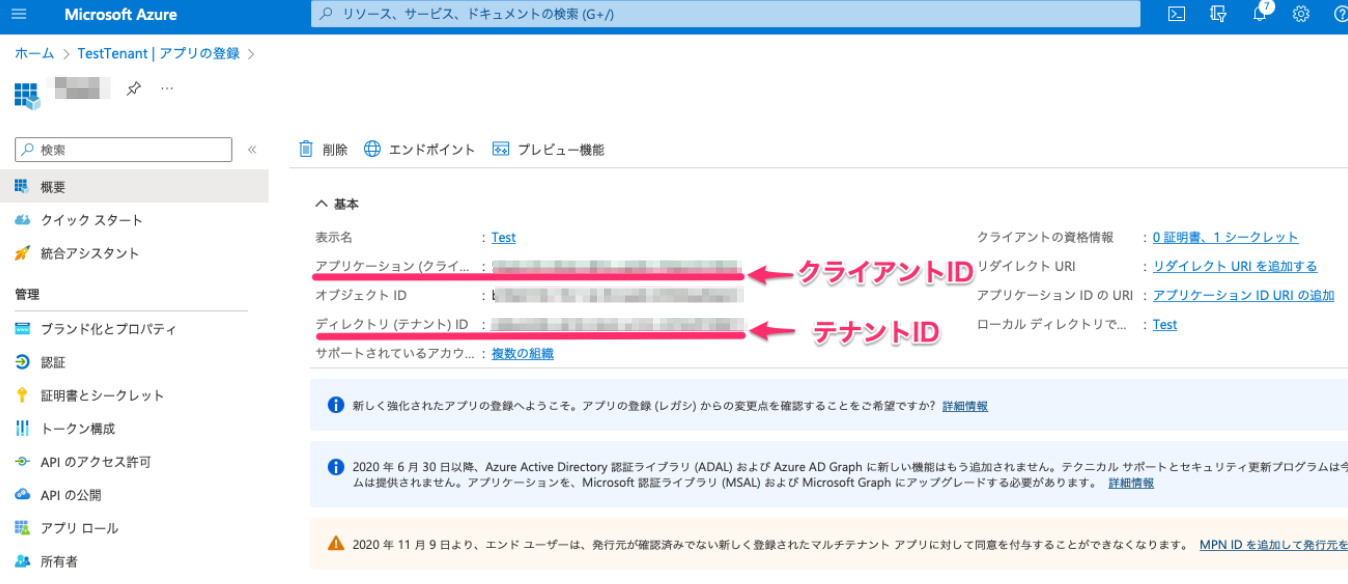Click the クライアントの資格情報 label

point(1045,238)
